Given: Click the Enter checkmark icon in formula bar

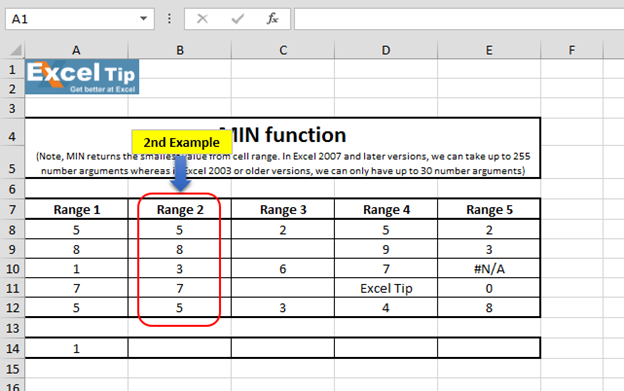Looking at the screenshot, I should [238, 19].
